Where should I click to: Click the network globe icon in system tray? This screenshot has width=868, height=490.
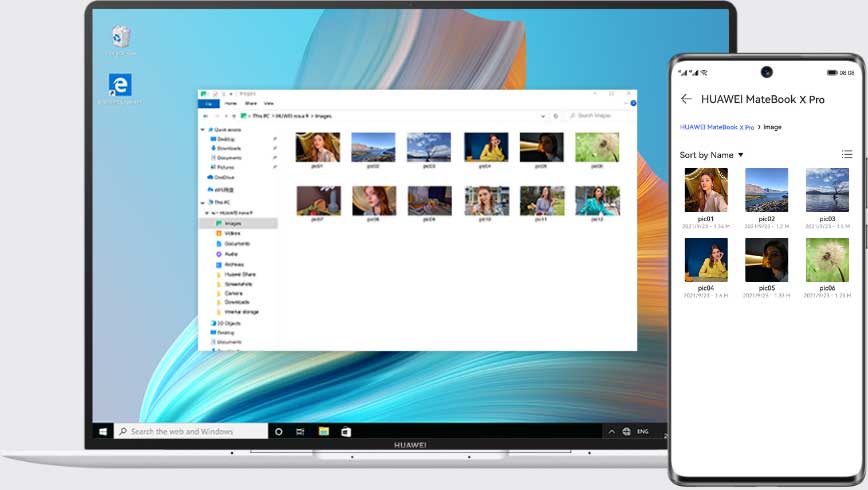coord(626,431)
